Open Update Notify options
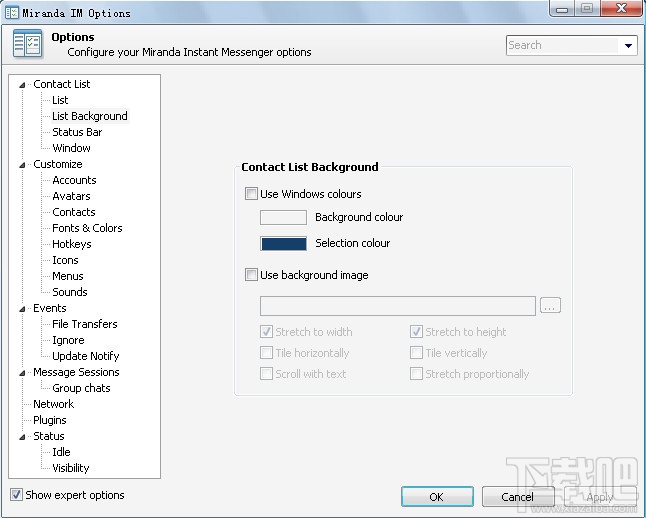Screen dimensions: 646x518 click(86, 356)
